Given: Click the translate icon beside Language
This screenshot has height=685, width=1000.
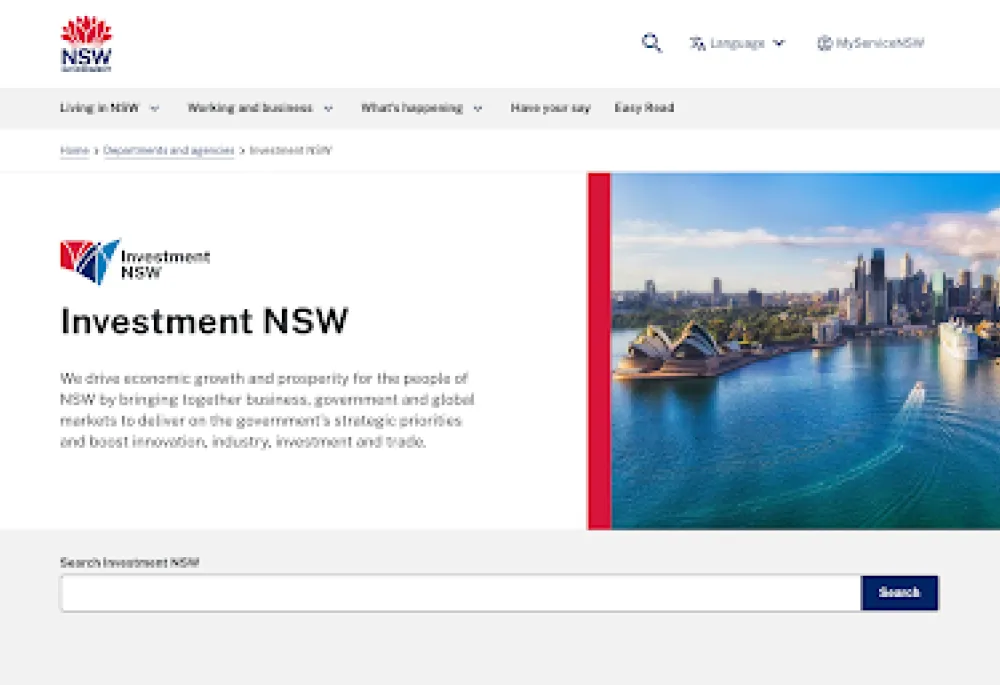Looking at the screenshot, I should coord(697,43).
